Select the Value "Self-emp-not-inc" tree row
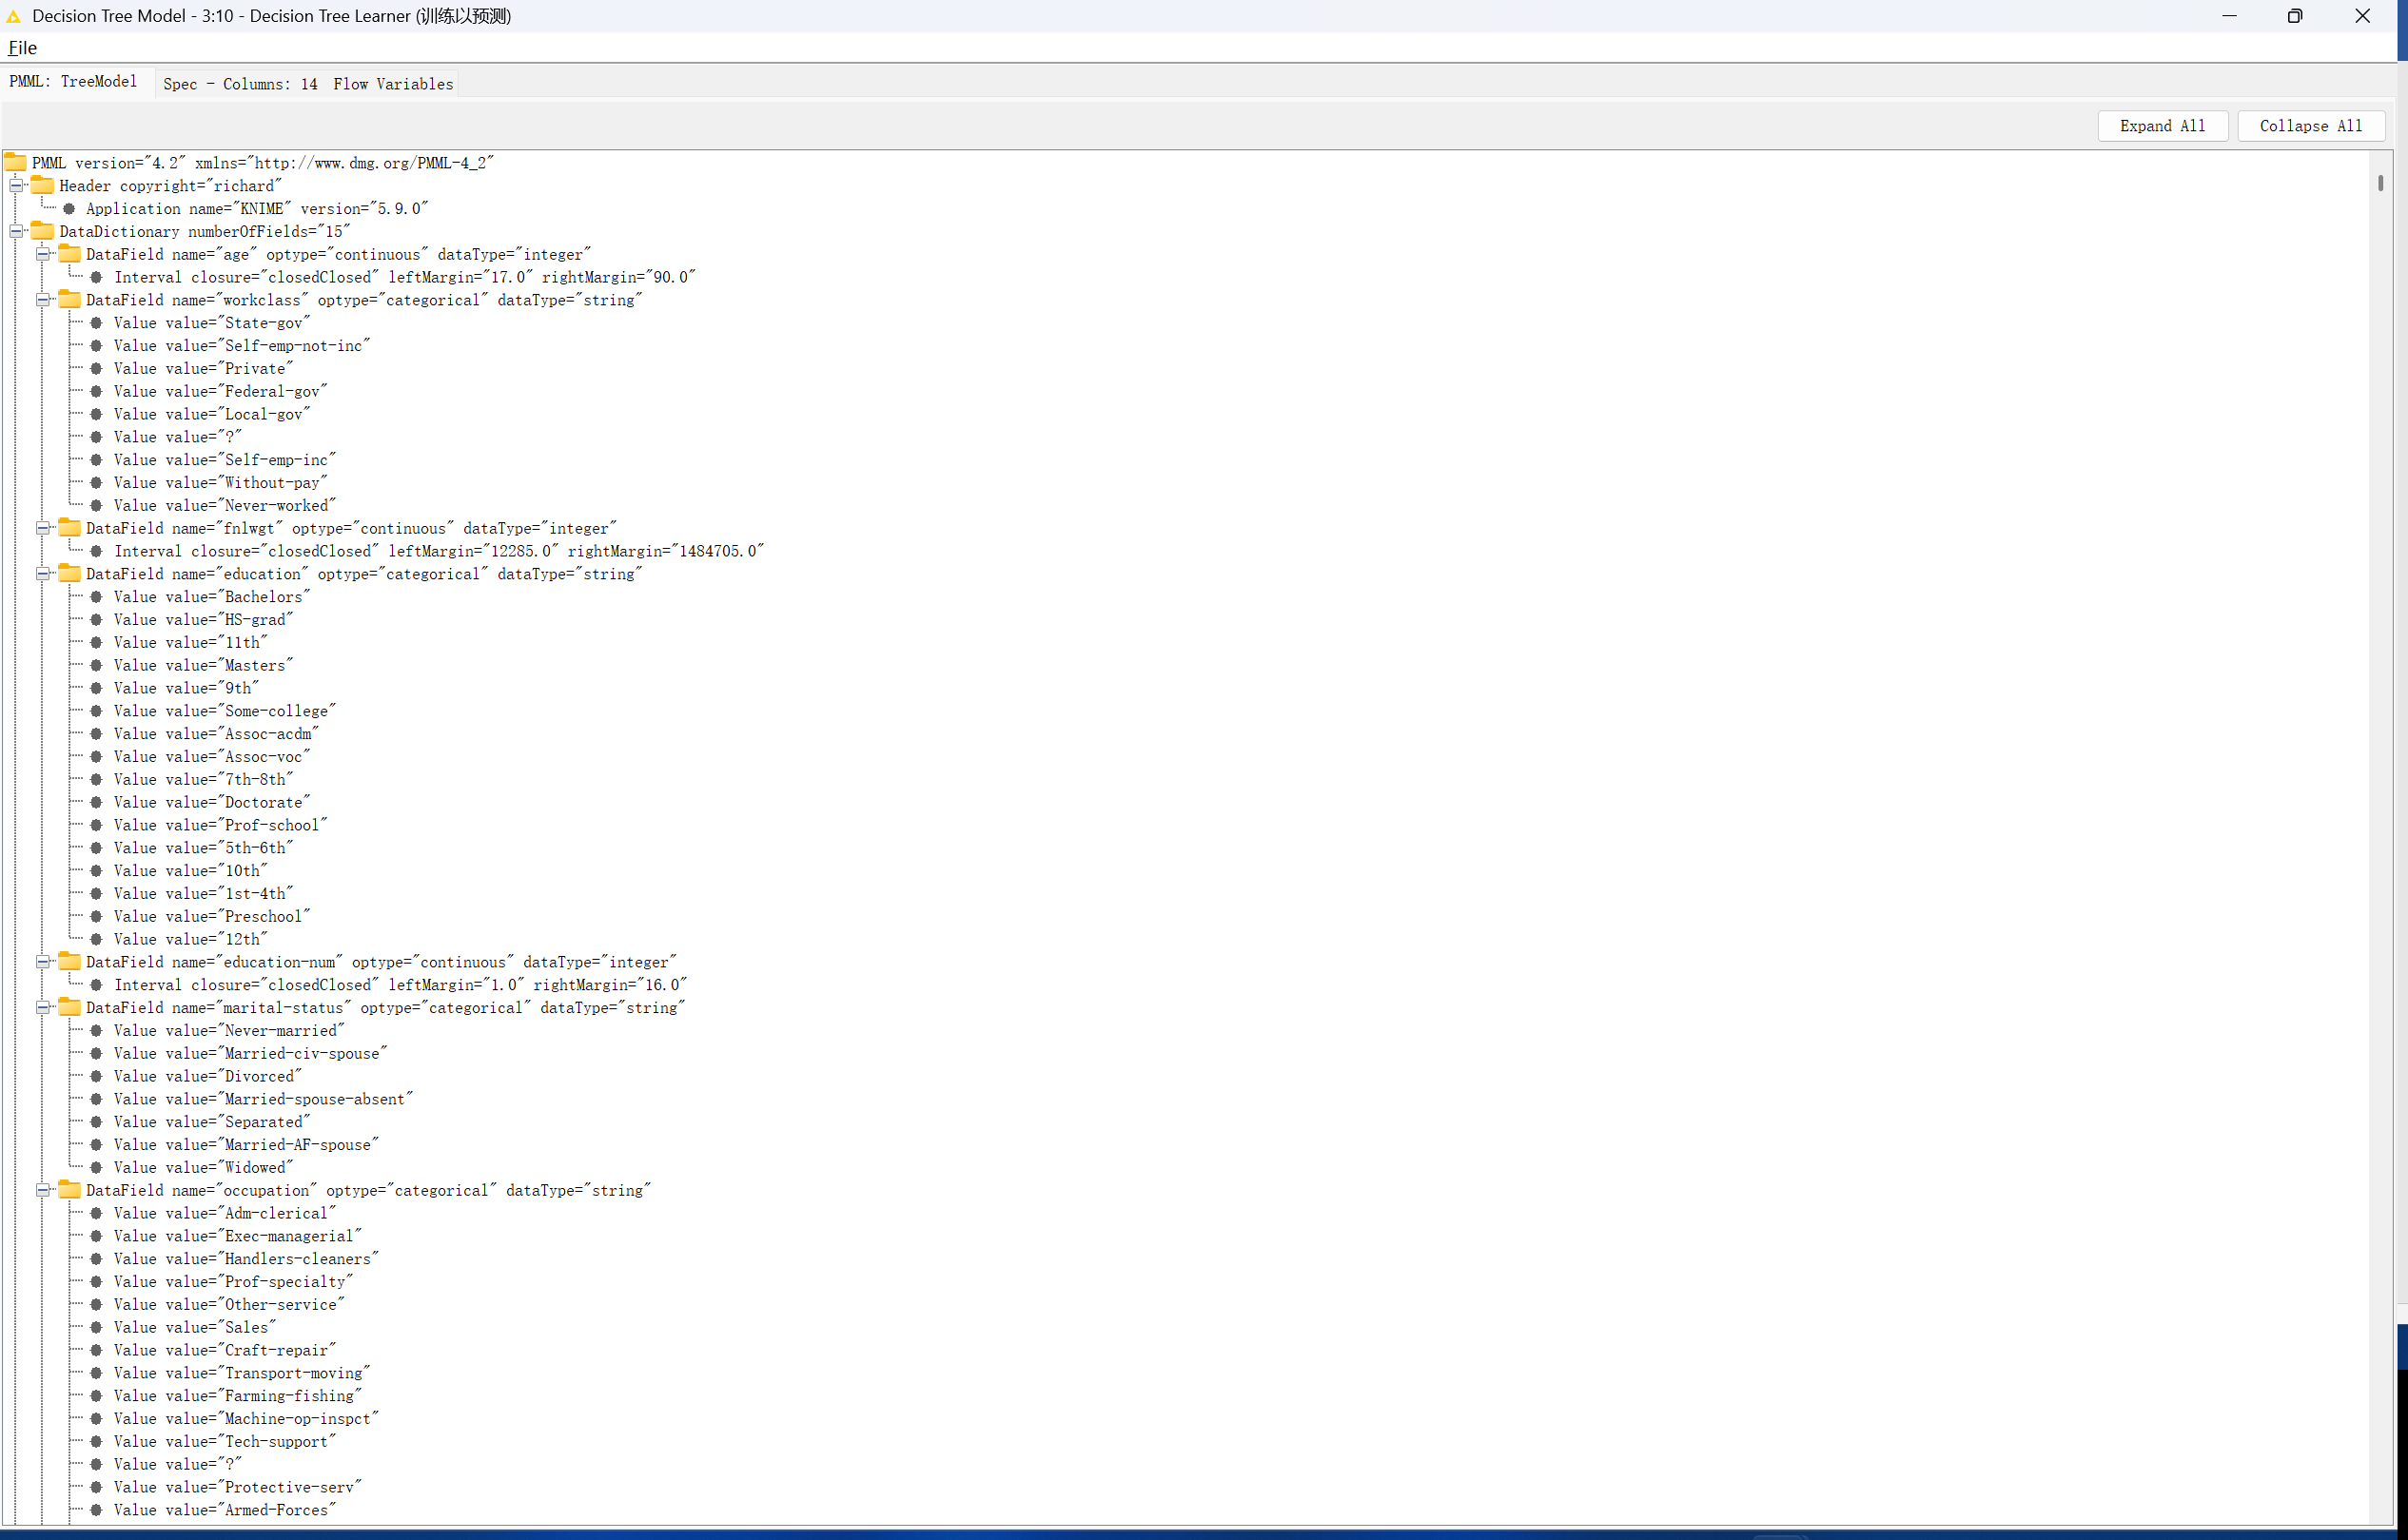The width and height of the screenshot is (2408, 1540). pyautogui.click(x=240, y=345)
